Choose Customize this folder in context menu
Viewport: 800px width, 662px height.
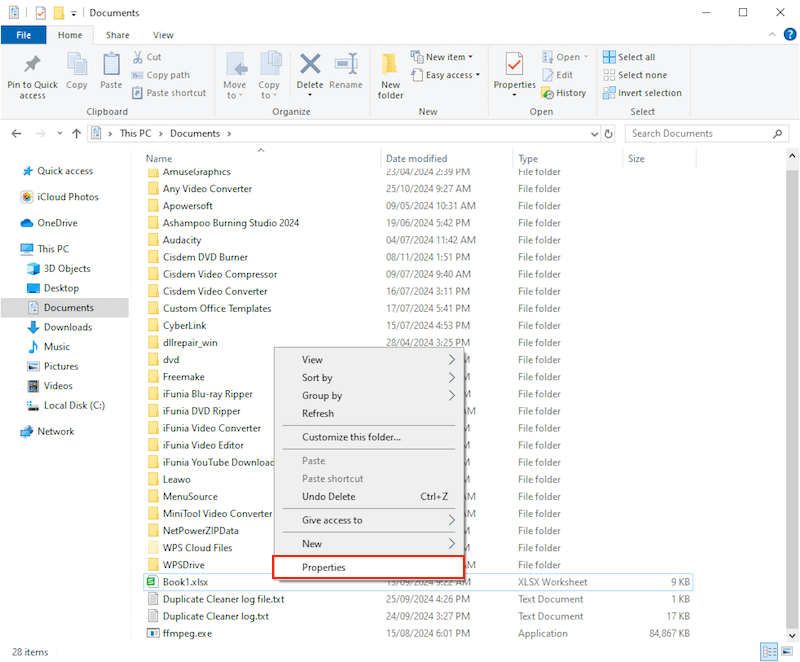coord(368,437)
